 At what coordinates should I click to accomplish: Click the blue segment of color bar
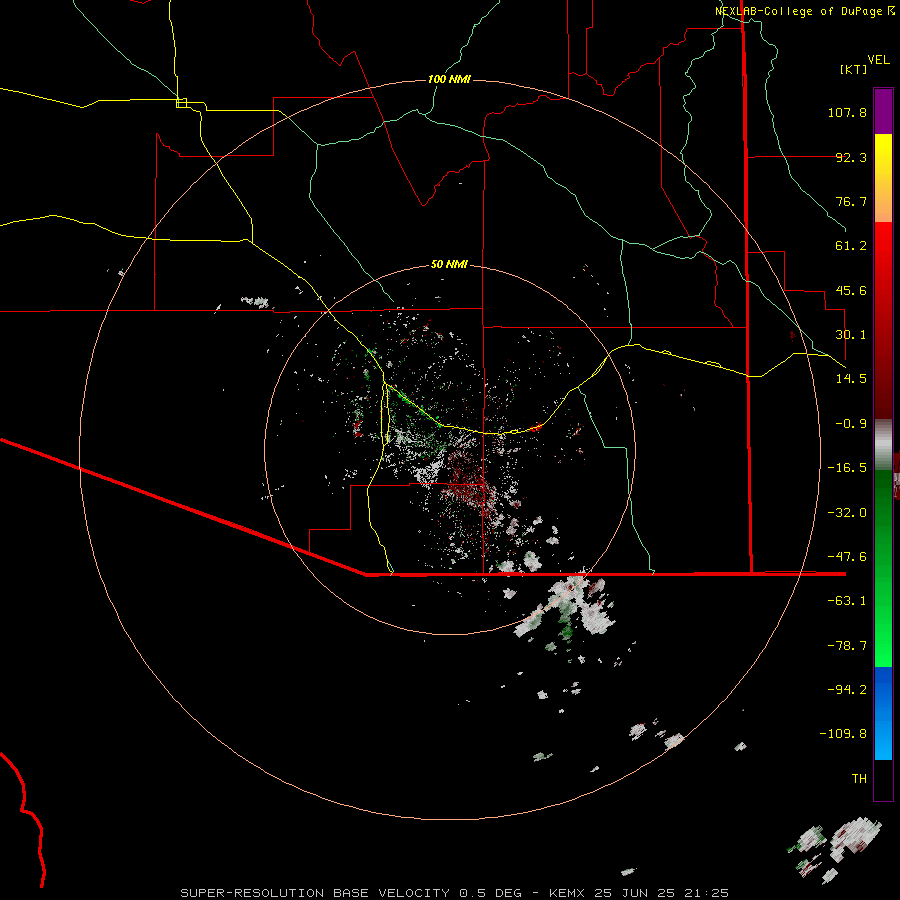coord(883,713)
